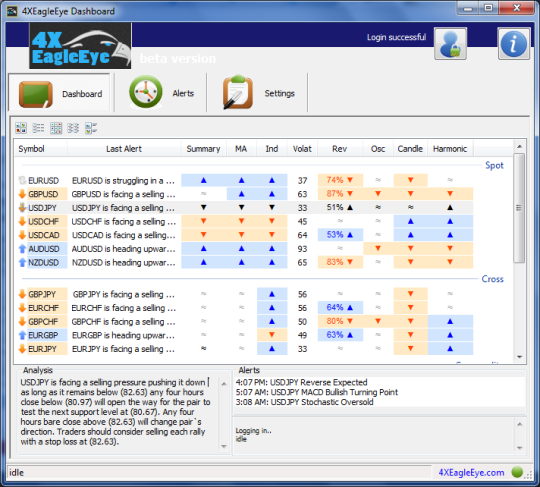The image size is (540, 487).
Task: Click the EURCHF 64% Rev cell
Action: pos(340,307)
